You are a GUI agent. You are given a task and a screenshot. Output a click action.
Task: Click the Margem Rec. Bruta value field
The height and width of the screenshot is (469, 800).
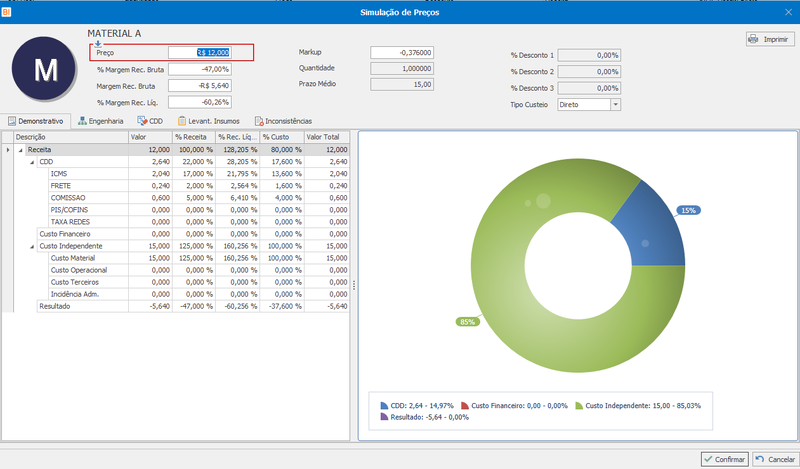[199, 86]
